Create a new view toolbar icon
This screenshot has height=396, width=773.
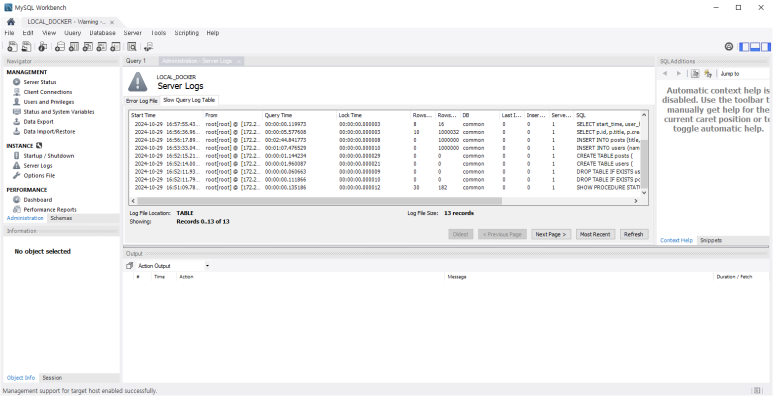88,47
